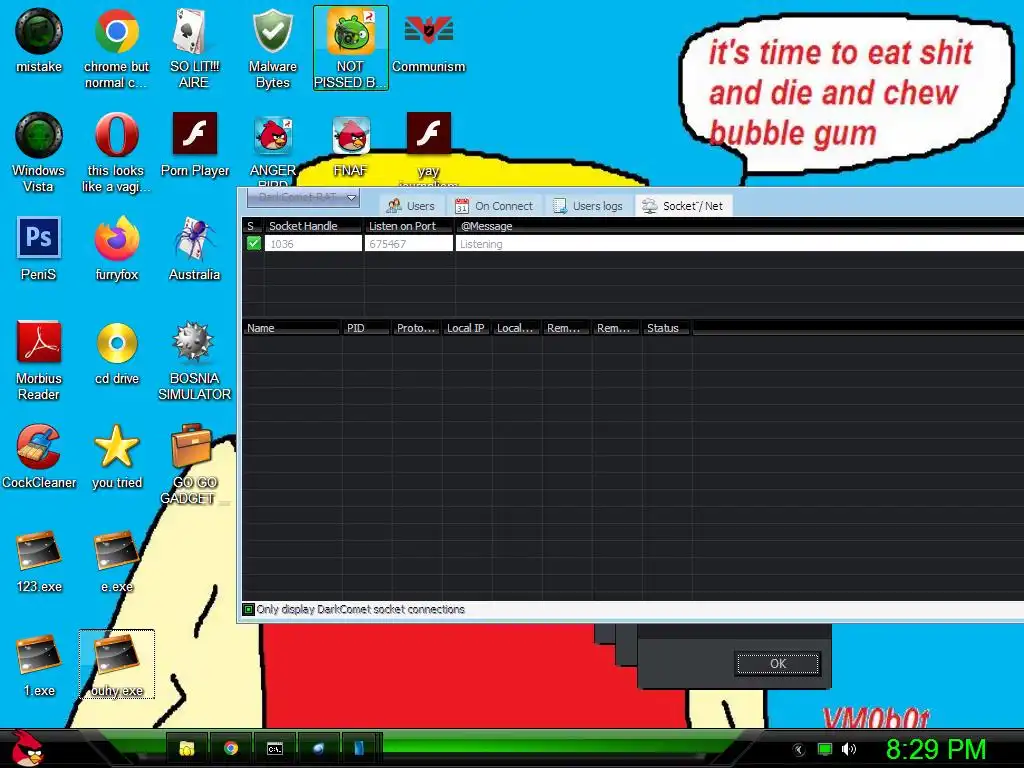Open the 'you tried' star icon
The height and width of the screenshot is (768, 1024).
coord(117,457)
